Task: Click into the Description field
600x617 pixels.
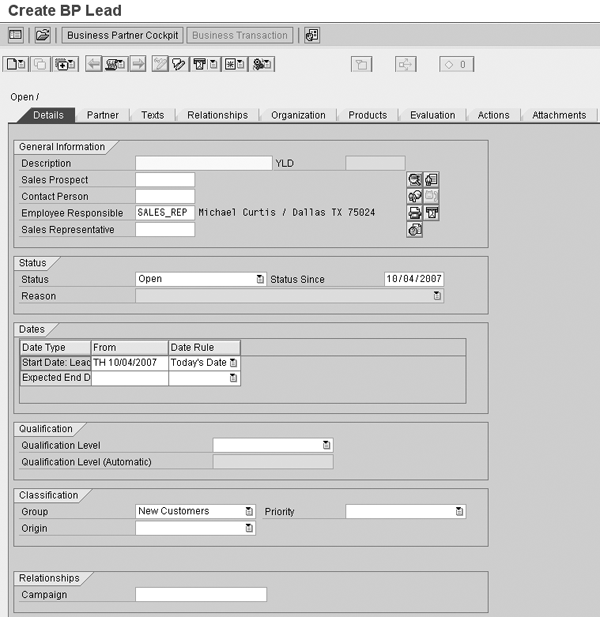Action: (203, 163)
